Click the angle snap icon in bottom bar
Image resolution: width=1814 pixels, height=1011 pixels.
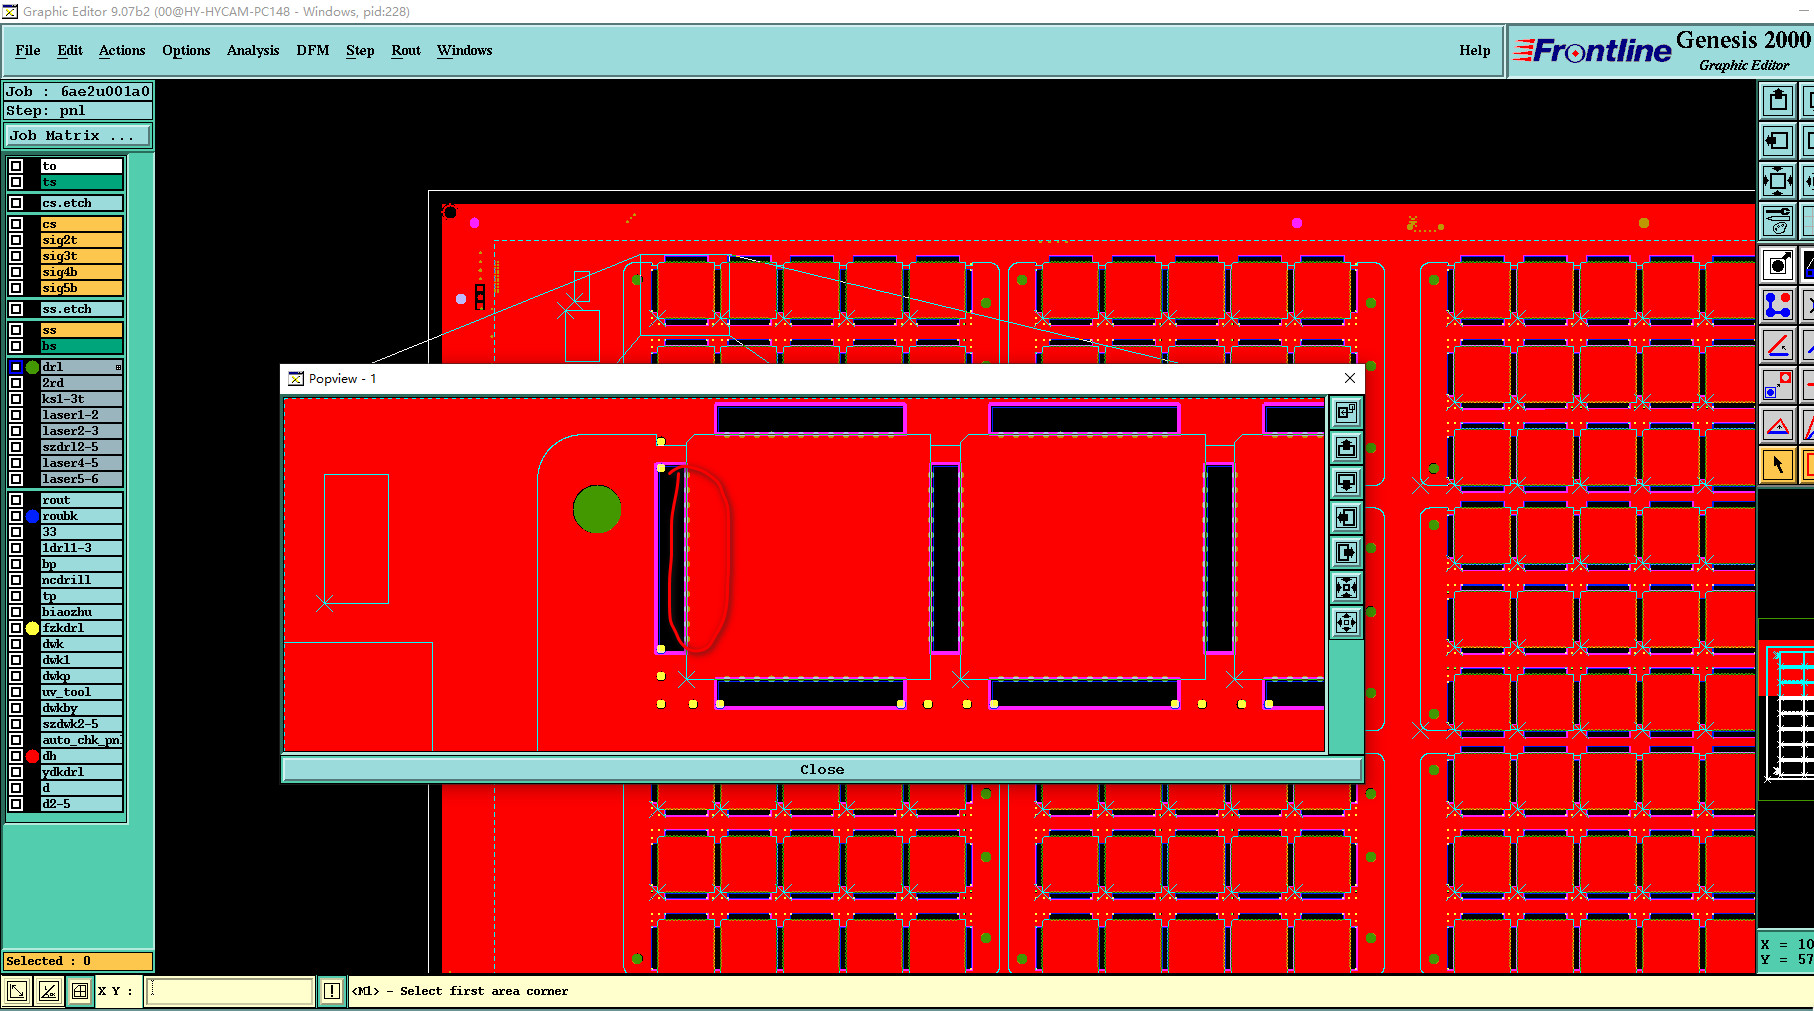pos(48,991)
